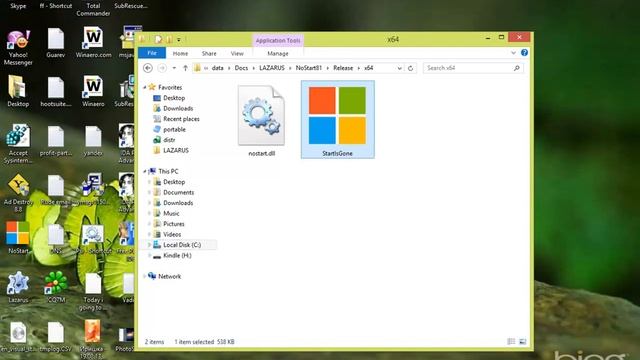Select the 'Today i going to' desktop file
Image resolution: width=640 pixels, height=360 pixels.
[93, 292]
